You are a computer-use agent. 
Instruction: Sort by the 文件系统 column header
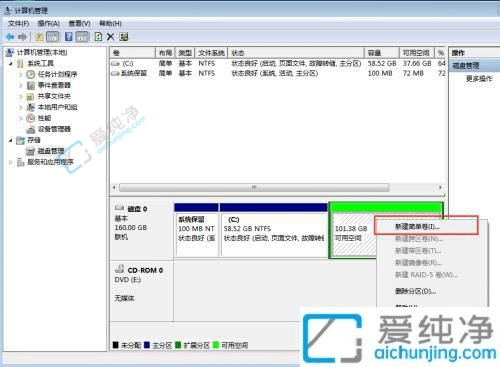211,53
